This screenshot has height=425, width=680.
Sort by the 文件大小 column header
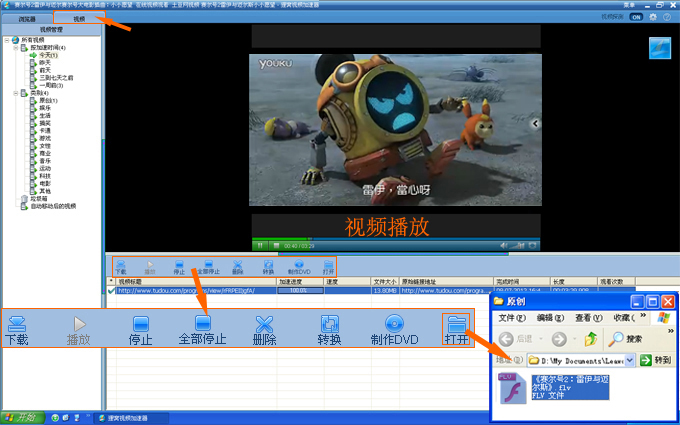385,282
